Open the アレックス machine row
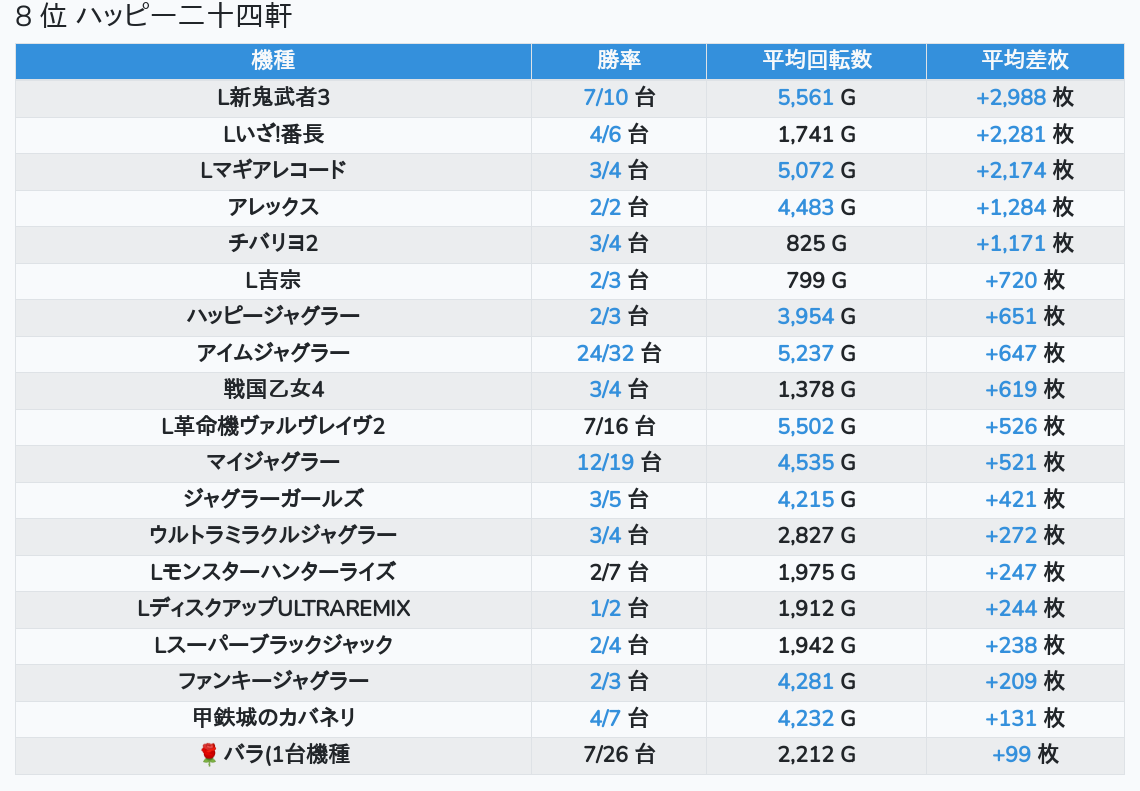This screenshot has width=1140, height=791. click(273, 207)
